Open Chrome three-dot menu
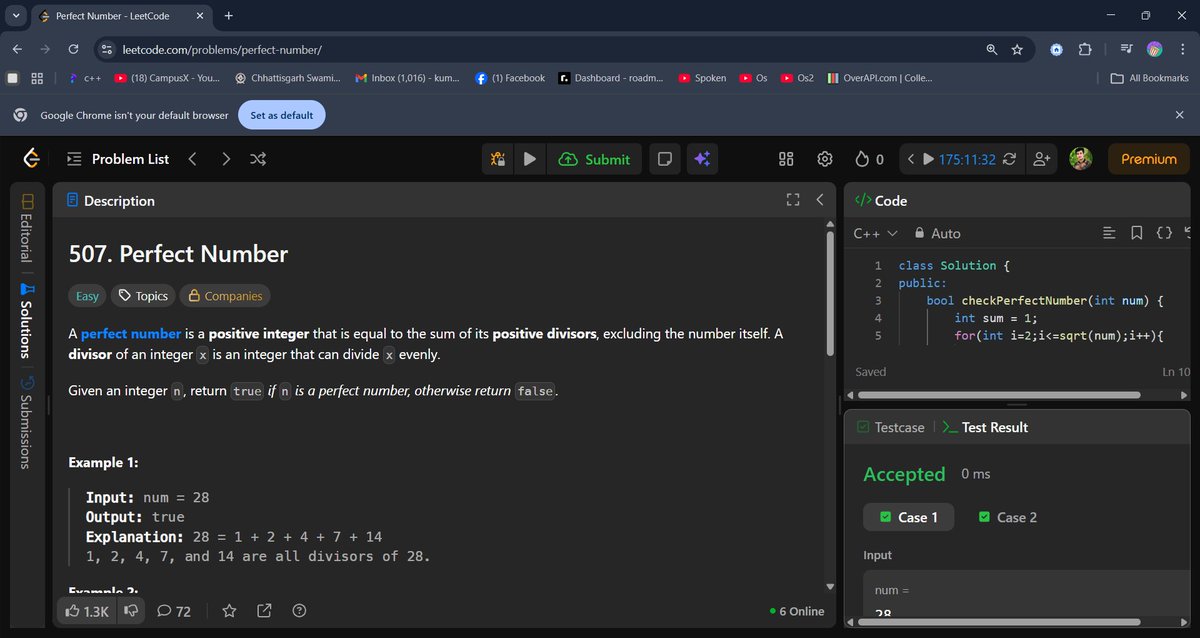Viewport: 1200px width, 638px height. coord(1182,49)
